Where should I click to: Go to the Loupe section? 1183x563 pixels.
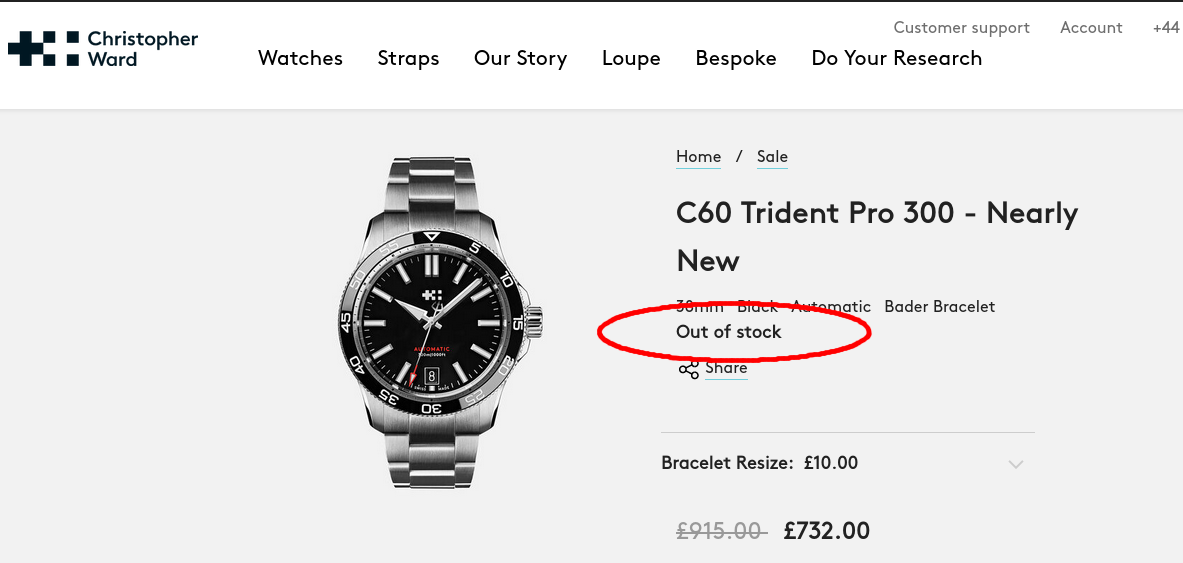pos(631,58)
